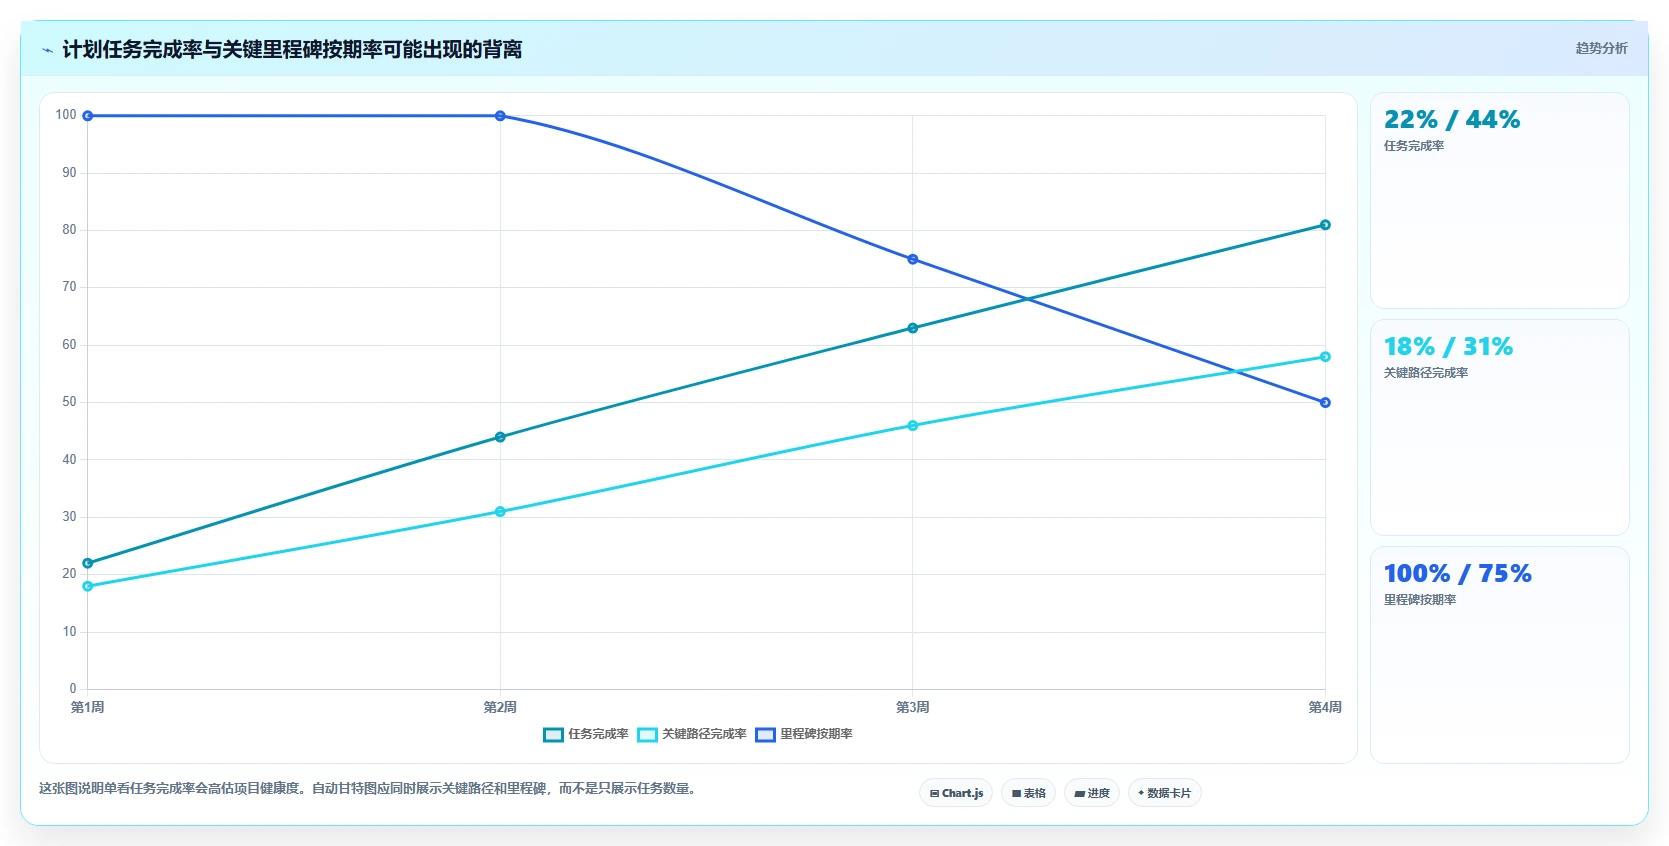Click the 进度 pill
Image resolution: width=1669 pixels, height=846 pixels.
tap(1092, 793)
